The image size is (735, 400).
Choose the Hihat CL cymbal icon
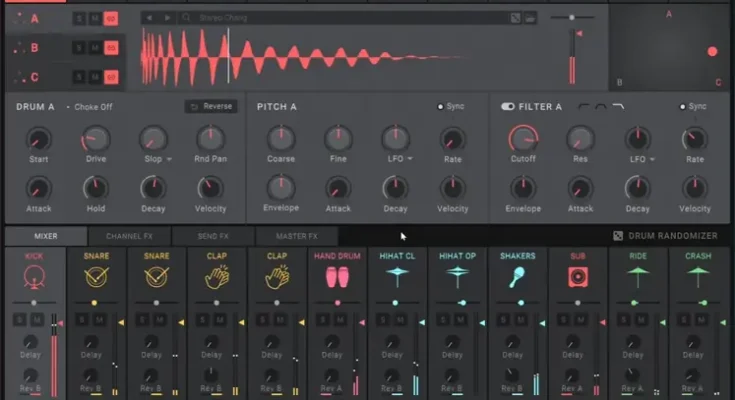pos(397,277)
